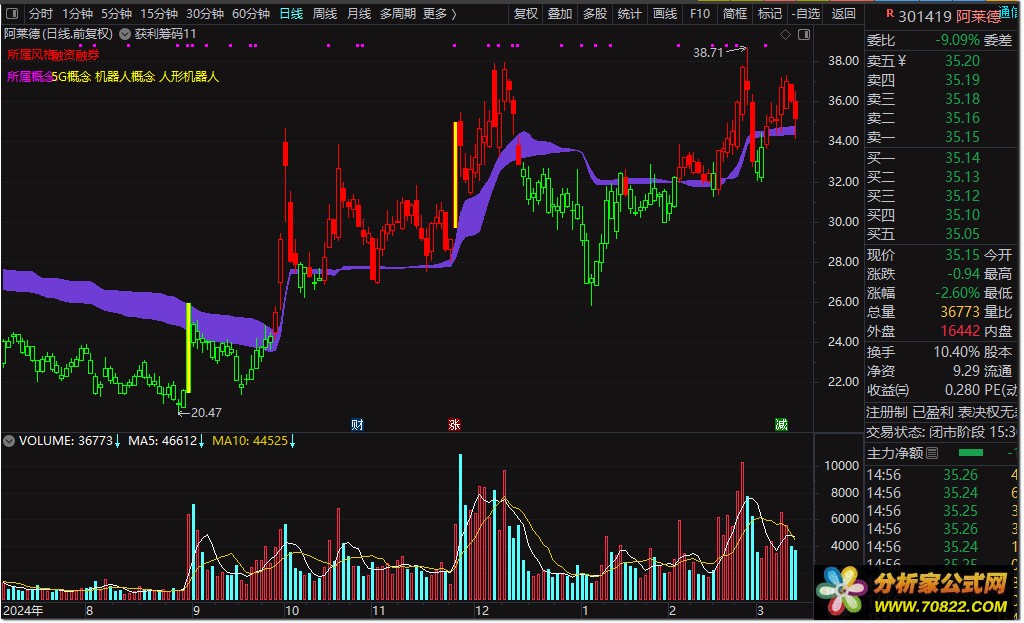
Task: Click the 20.47 low price label
Action: coord(206,413)
